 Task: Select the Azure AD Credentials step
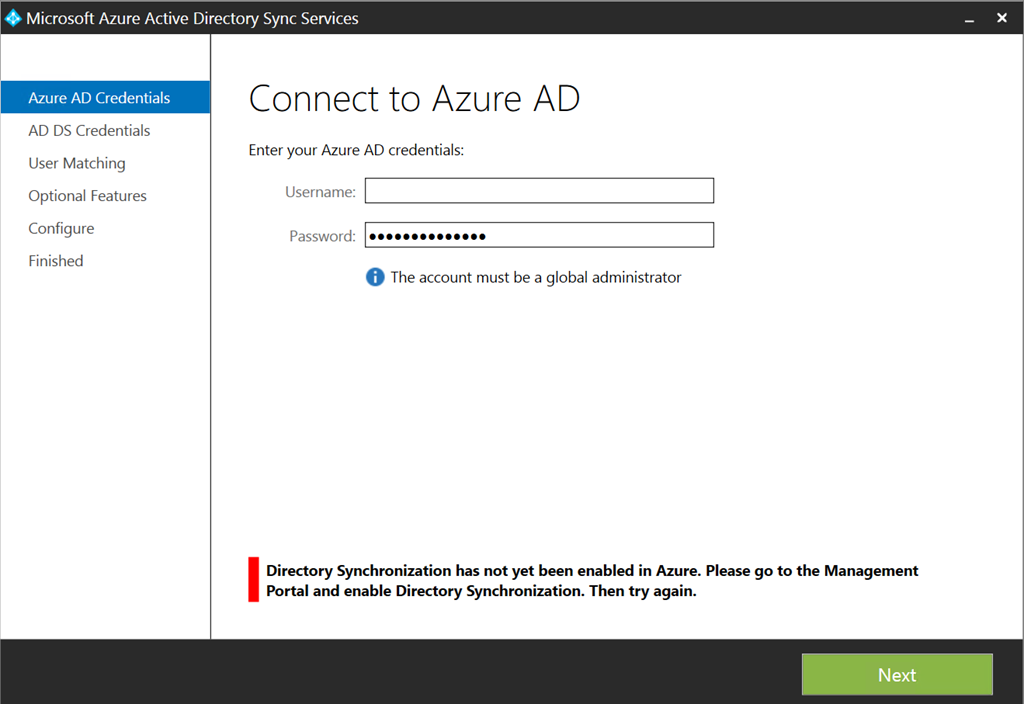tap(99, 98)
